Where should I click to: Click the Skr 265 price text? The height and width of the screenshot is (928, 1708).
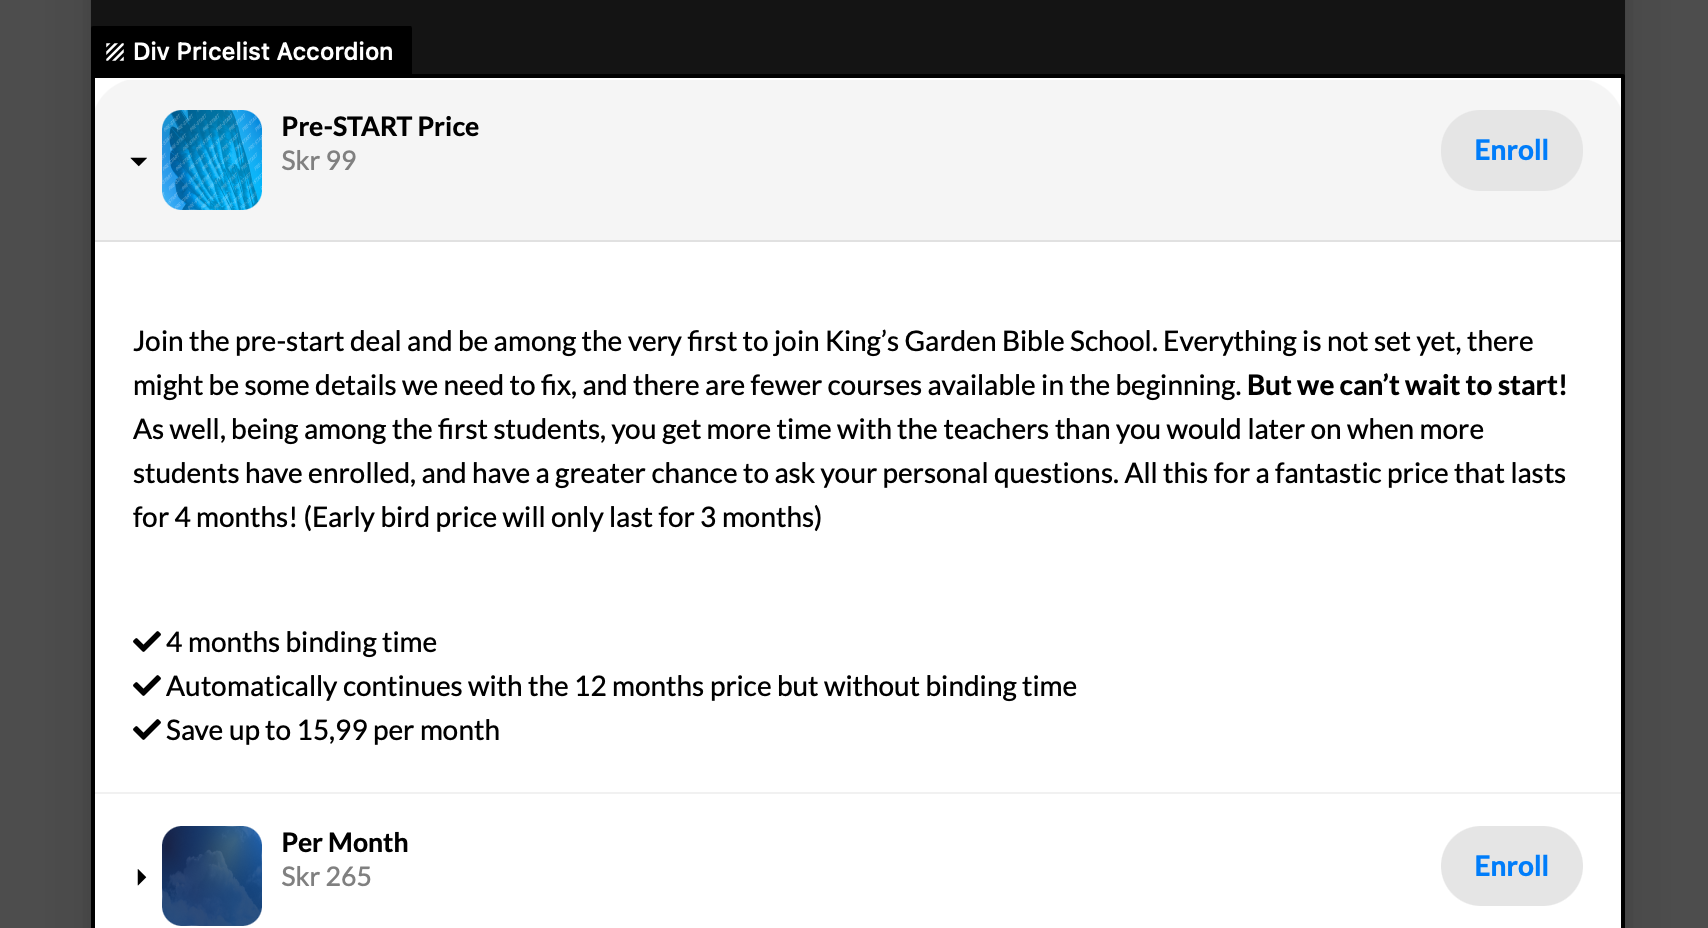(x=326, y=877)
